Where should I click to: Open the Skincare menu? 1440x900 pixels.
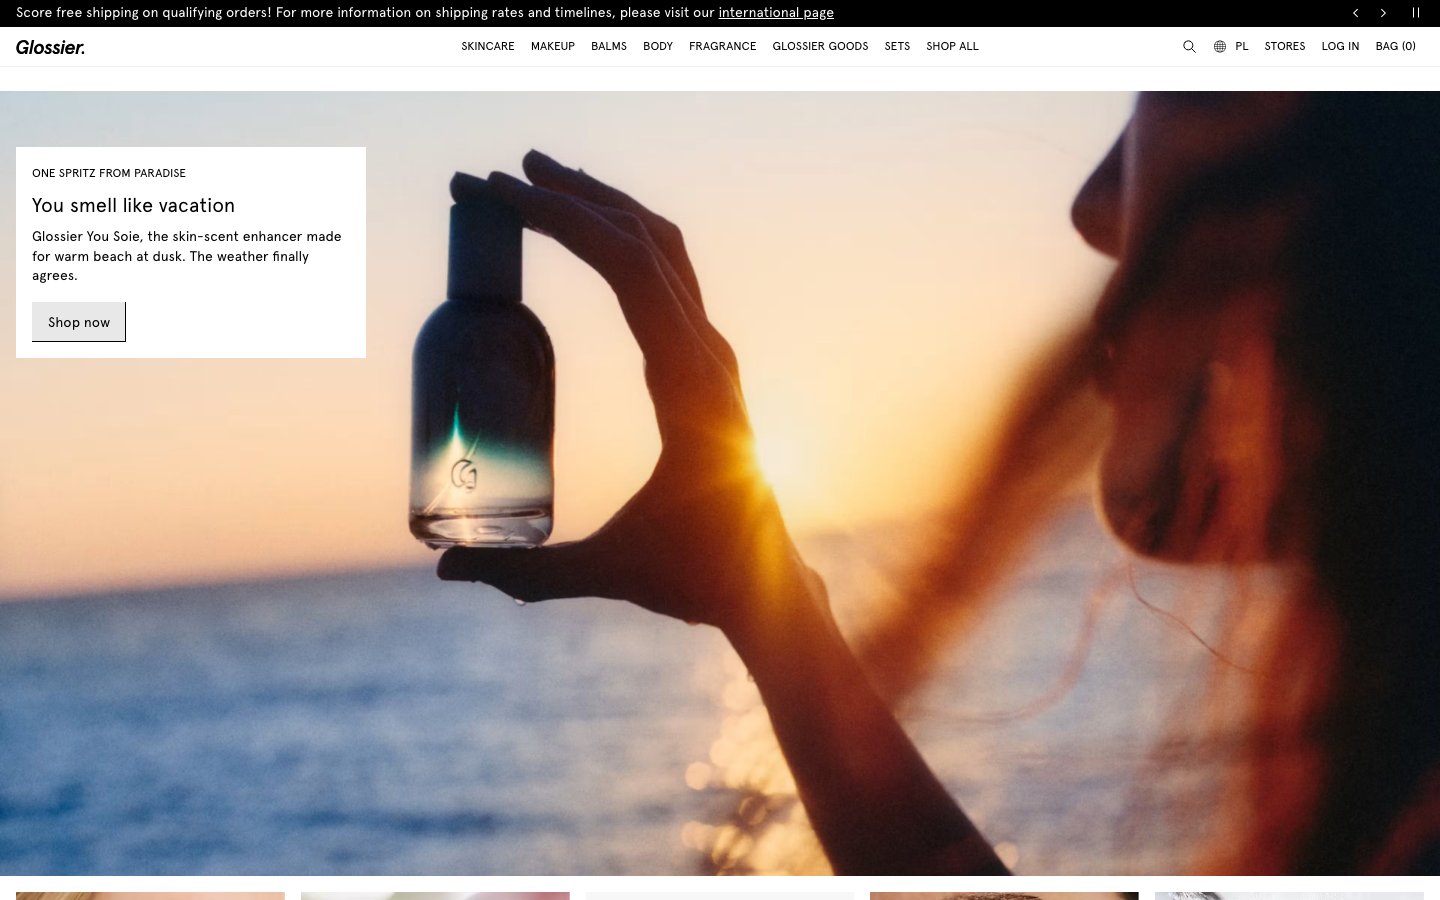pos(488,46)
